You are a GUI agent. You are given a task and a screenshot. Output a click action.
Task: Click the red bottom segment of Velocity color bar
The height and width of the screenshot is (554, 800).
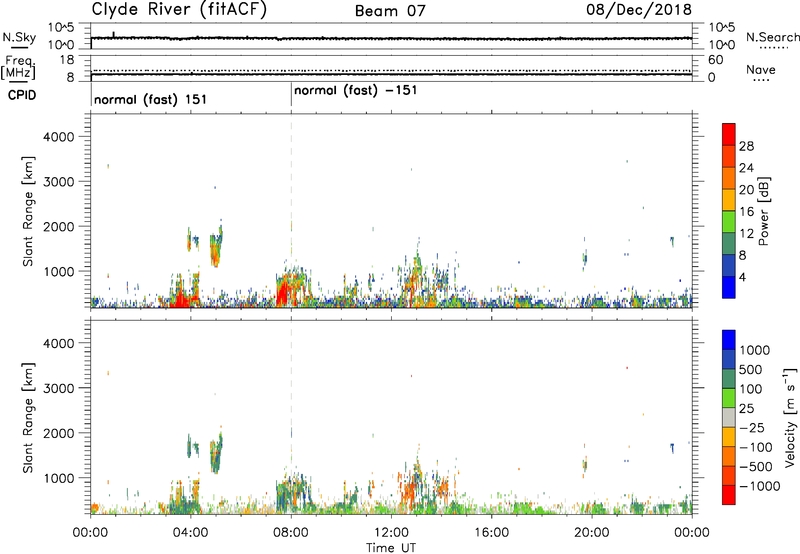coord(729,495)
